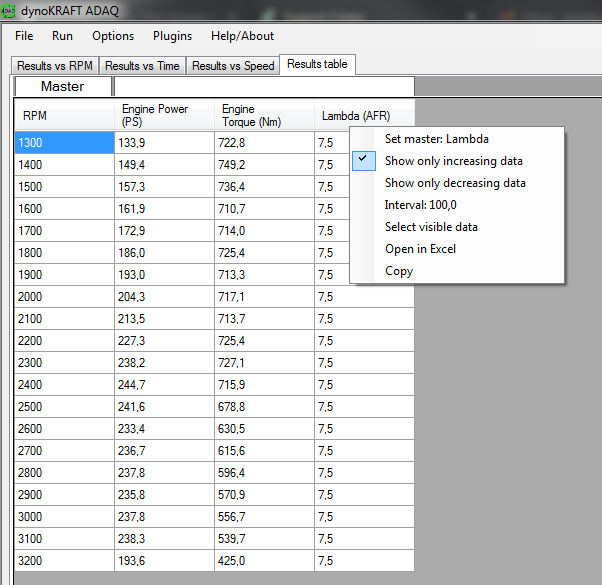
Task: Click torque value 749,2 cell
Action: tap(264, 165)
